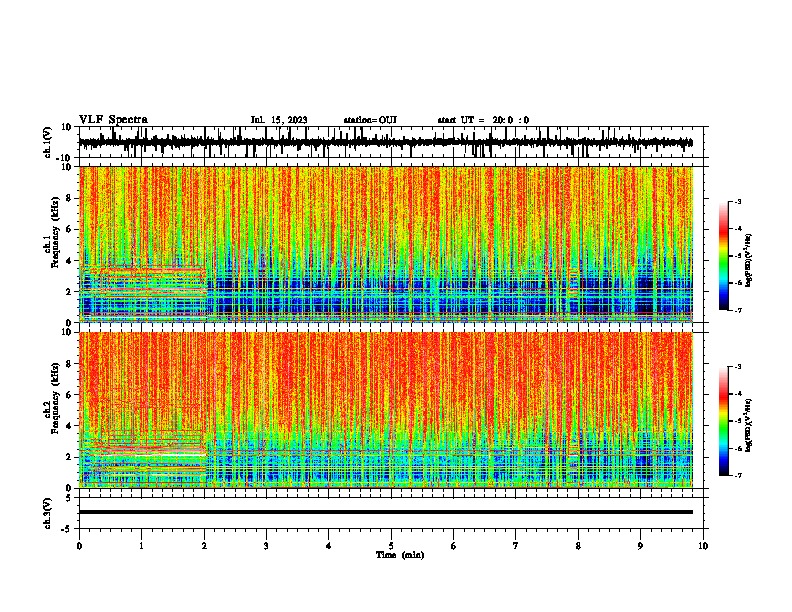The width and height of the screenshot is (792, 612).
Task: Click the "-7" label on ch.1 color bar
Action: point(737,310)
